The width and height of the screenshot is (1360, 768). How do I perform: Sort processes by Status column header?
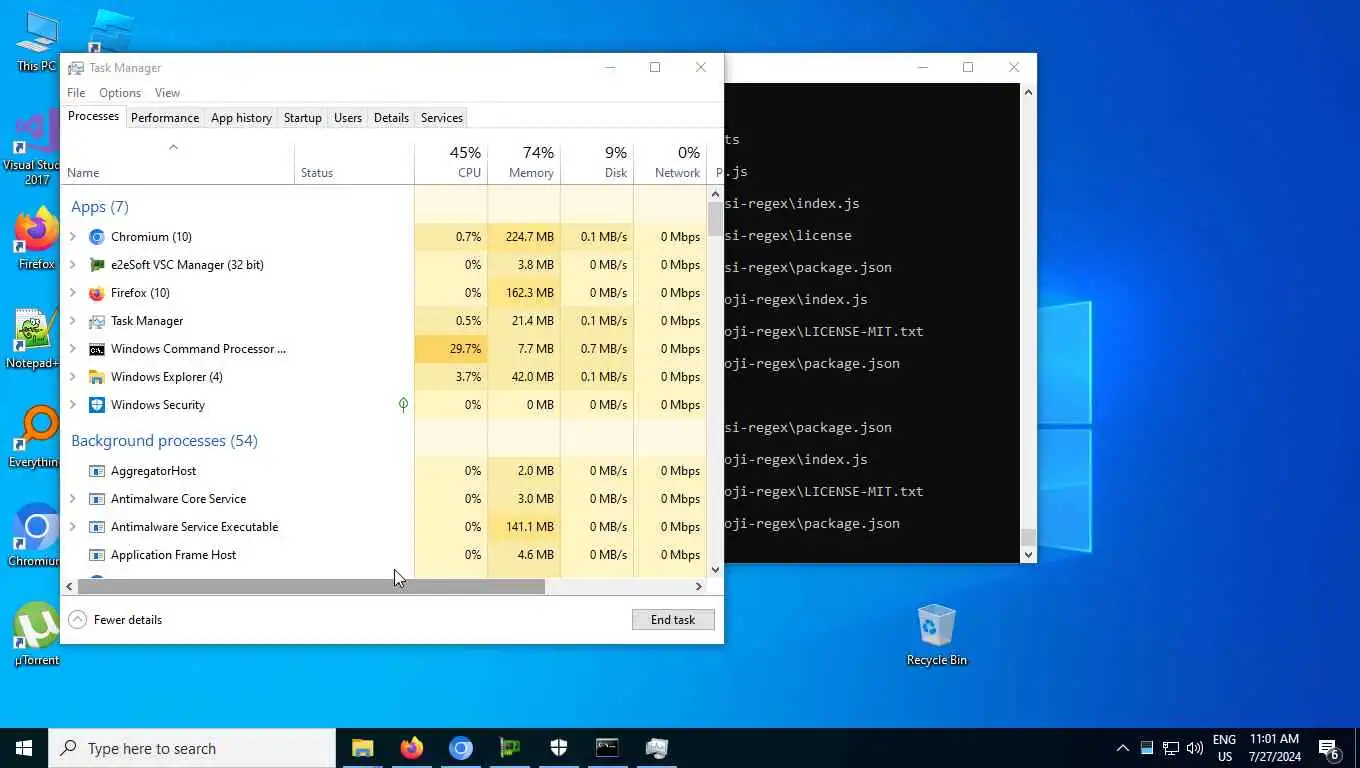(x=354, y=163)
